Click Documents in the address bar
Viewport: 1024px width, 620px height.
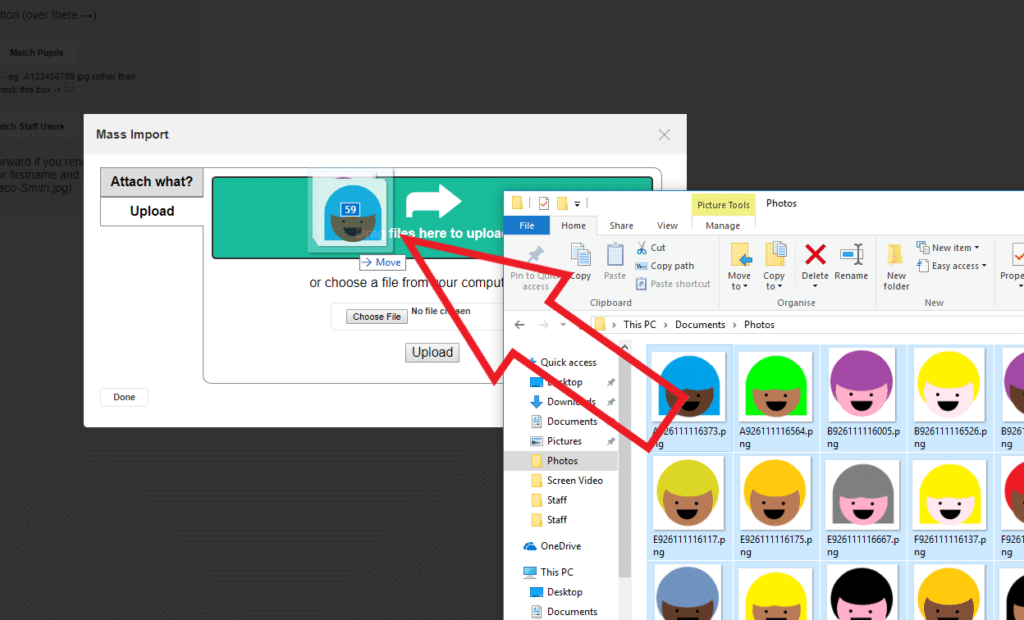(x=700, y=325)
